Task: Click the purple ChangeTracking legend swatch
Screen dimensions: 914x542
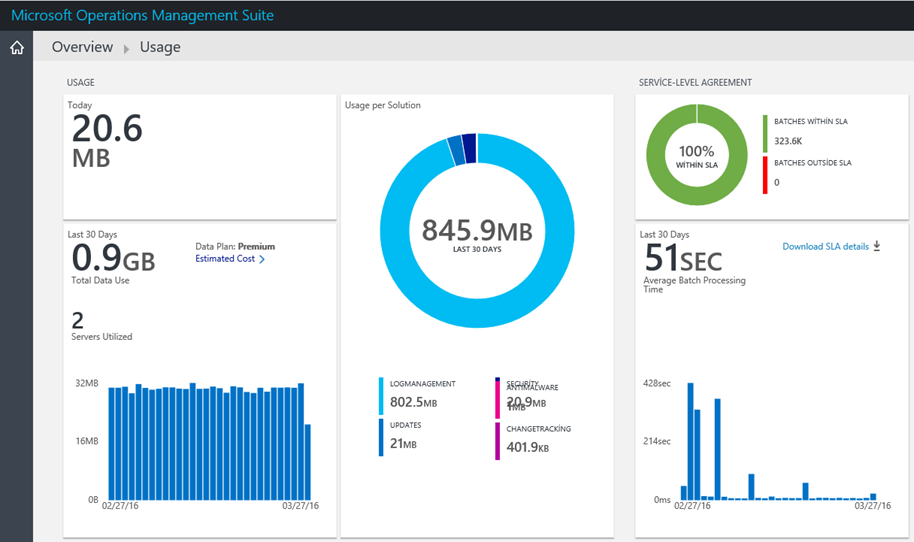Action: click(x=497, y=441)
